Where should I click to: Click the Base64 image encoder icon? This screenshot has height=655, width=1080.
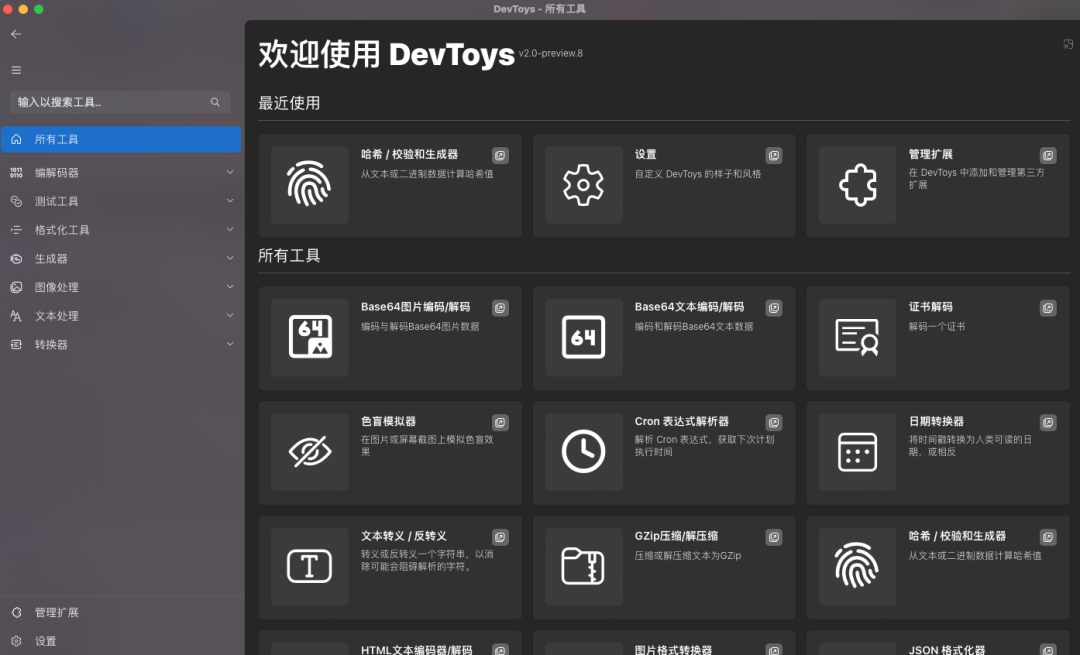tap(310, 337)
